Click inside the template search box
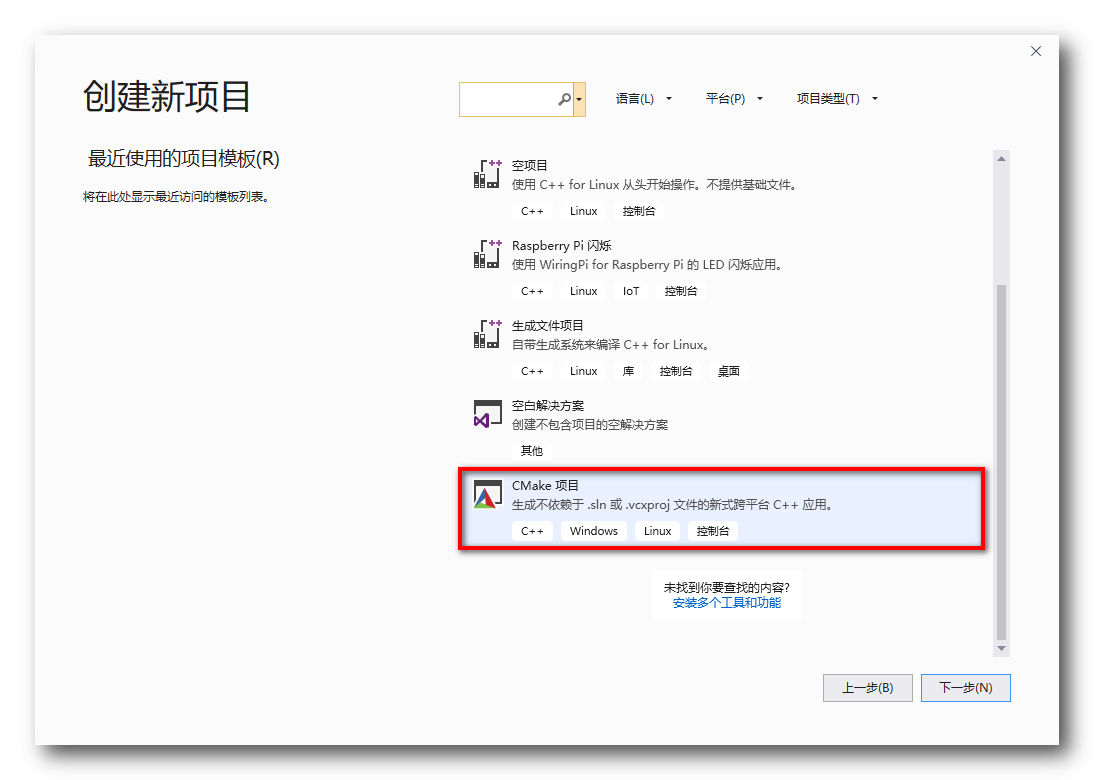Screen dimensions: 1094x780 pos(510,99)
